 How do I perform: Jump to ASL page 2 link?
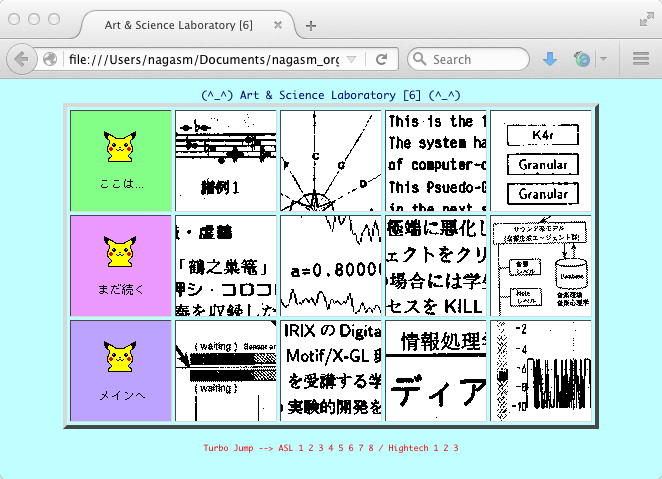(311, 448)
